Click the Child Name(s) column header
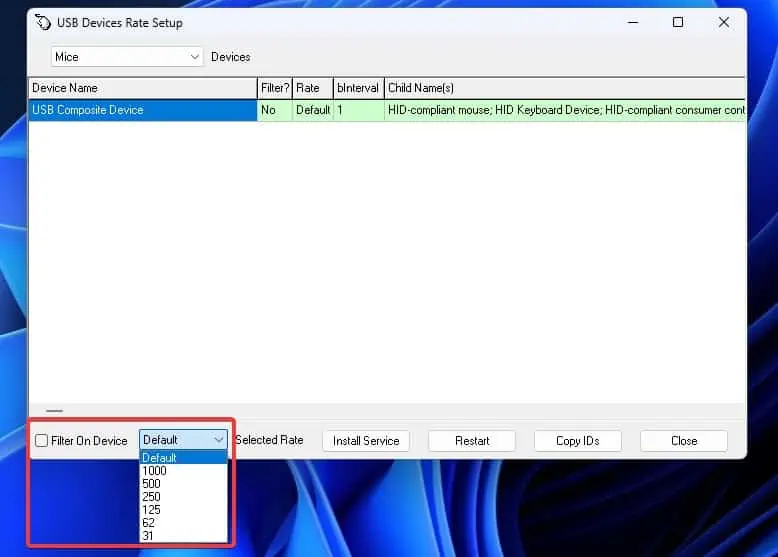Screen dimensions: 778x557 tap(565, 88)
